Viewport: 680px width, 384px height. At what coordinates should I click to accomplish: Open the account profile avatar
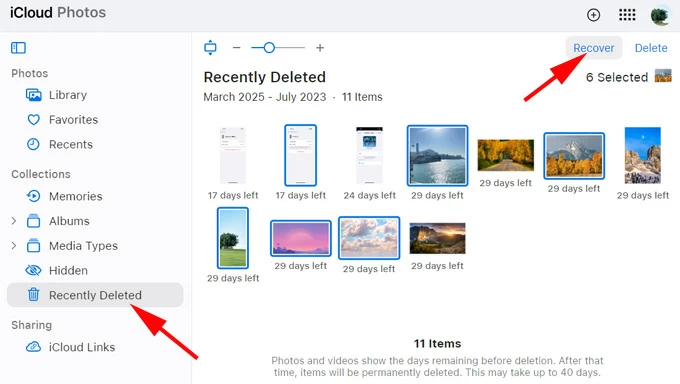[660, 16]
